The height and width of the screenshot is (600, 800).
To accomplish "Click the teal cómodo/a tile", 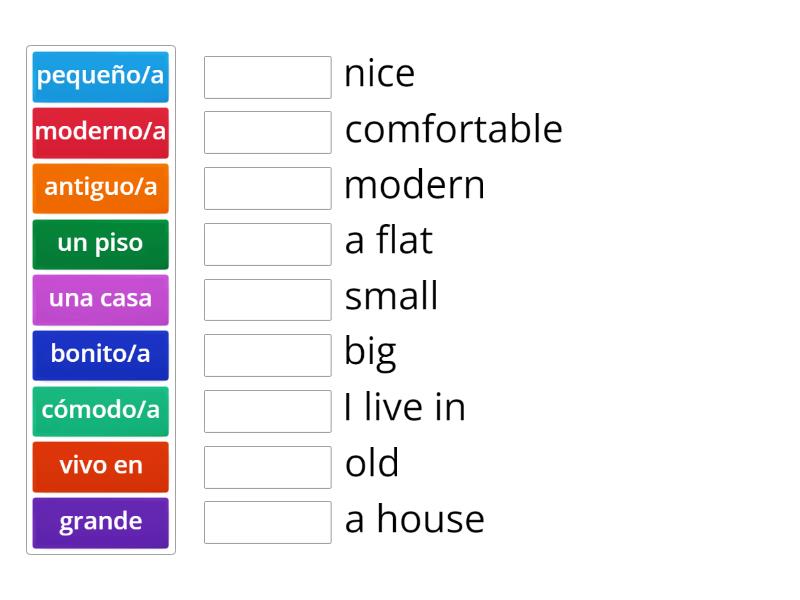I will tap(100, 410).
